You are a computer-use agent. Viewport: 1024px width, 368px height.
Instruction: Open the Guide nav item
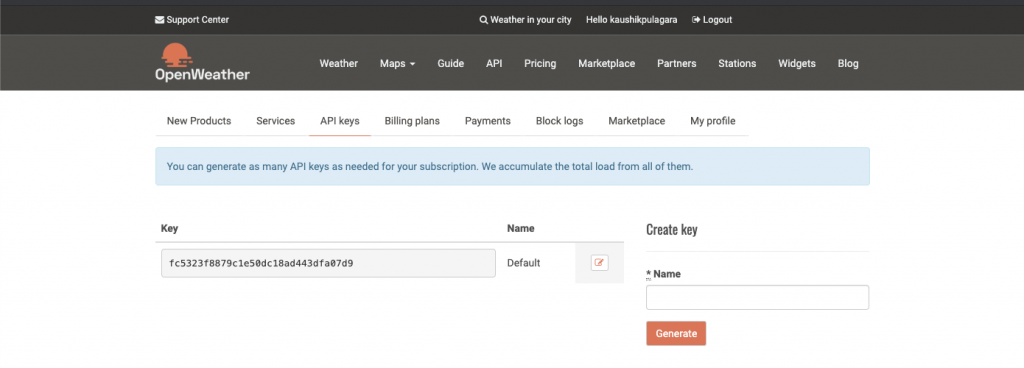451,63
